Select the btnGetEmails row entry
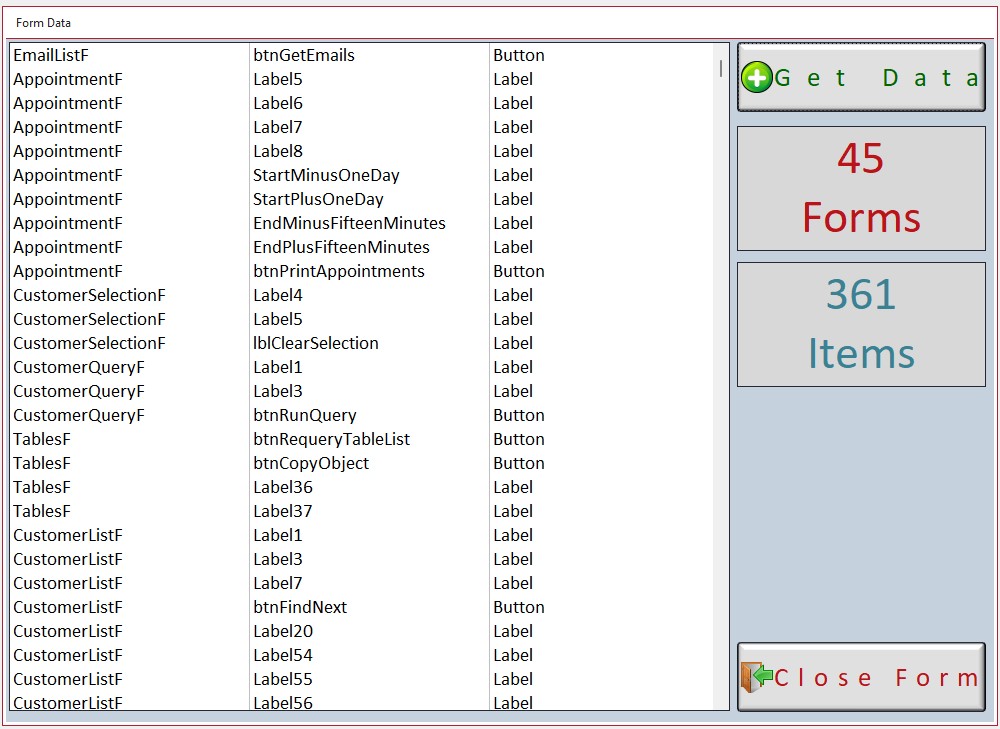The image size is (1000, 729). (304, 55)
